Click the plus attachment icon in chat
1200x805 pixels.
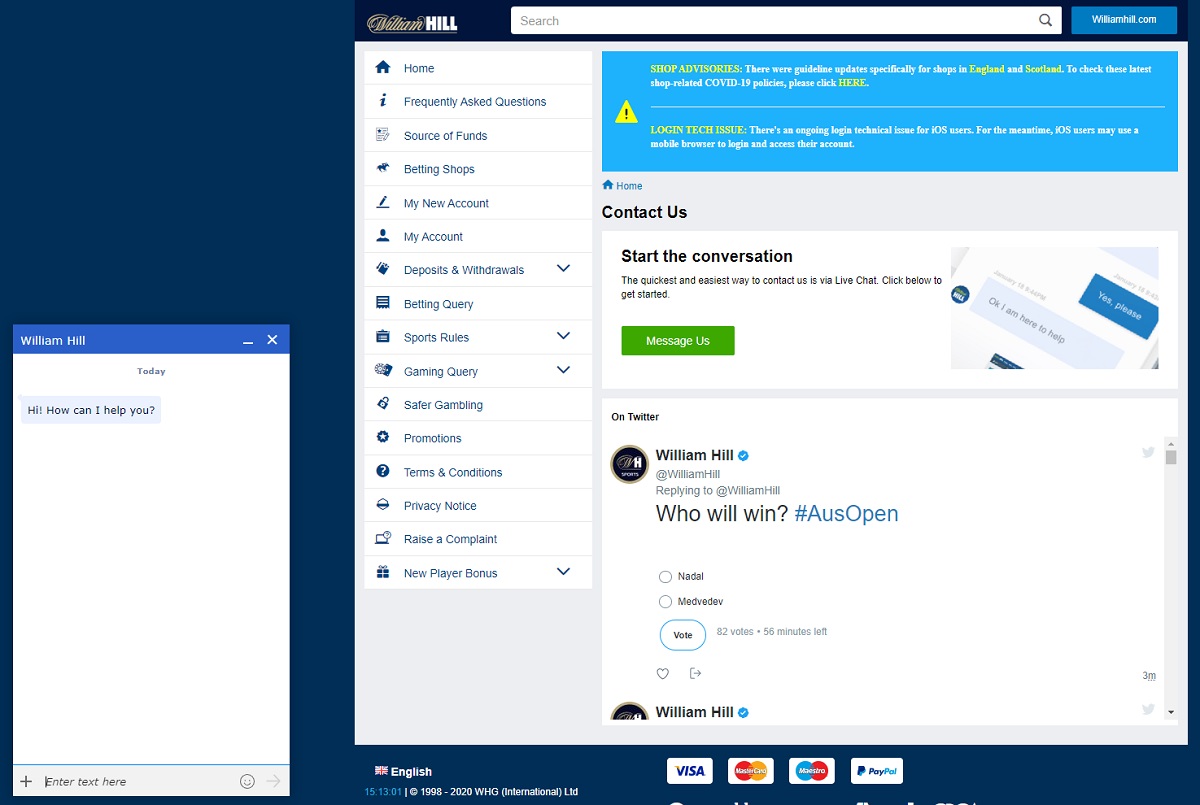(x=26, y=781)
